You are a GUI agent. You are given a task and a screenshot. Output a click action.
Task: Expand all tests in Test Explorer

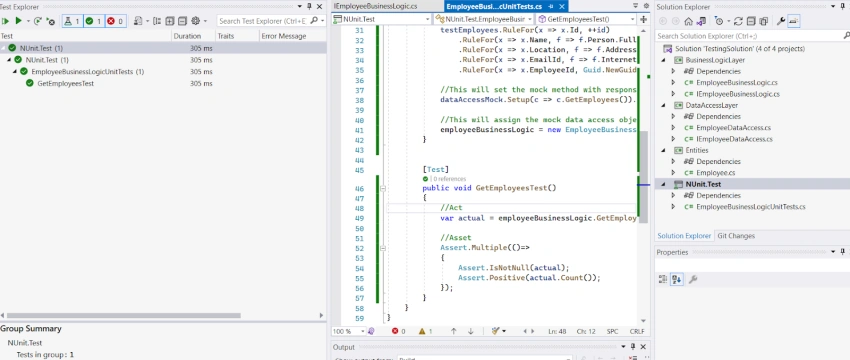[x=170, y=21]
